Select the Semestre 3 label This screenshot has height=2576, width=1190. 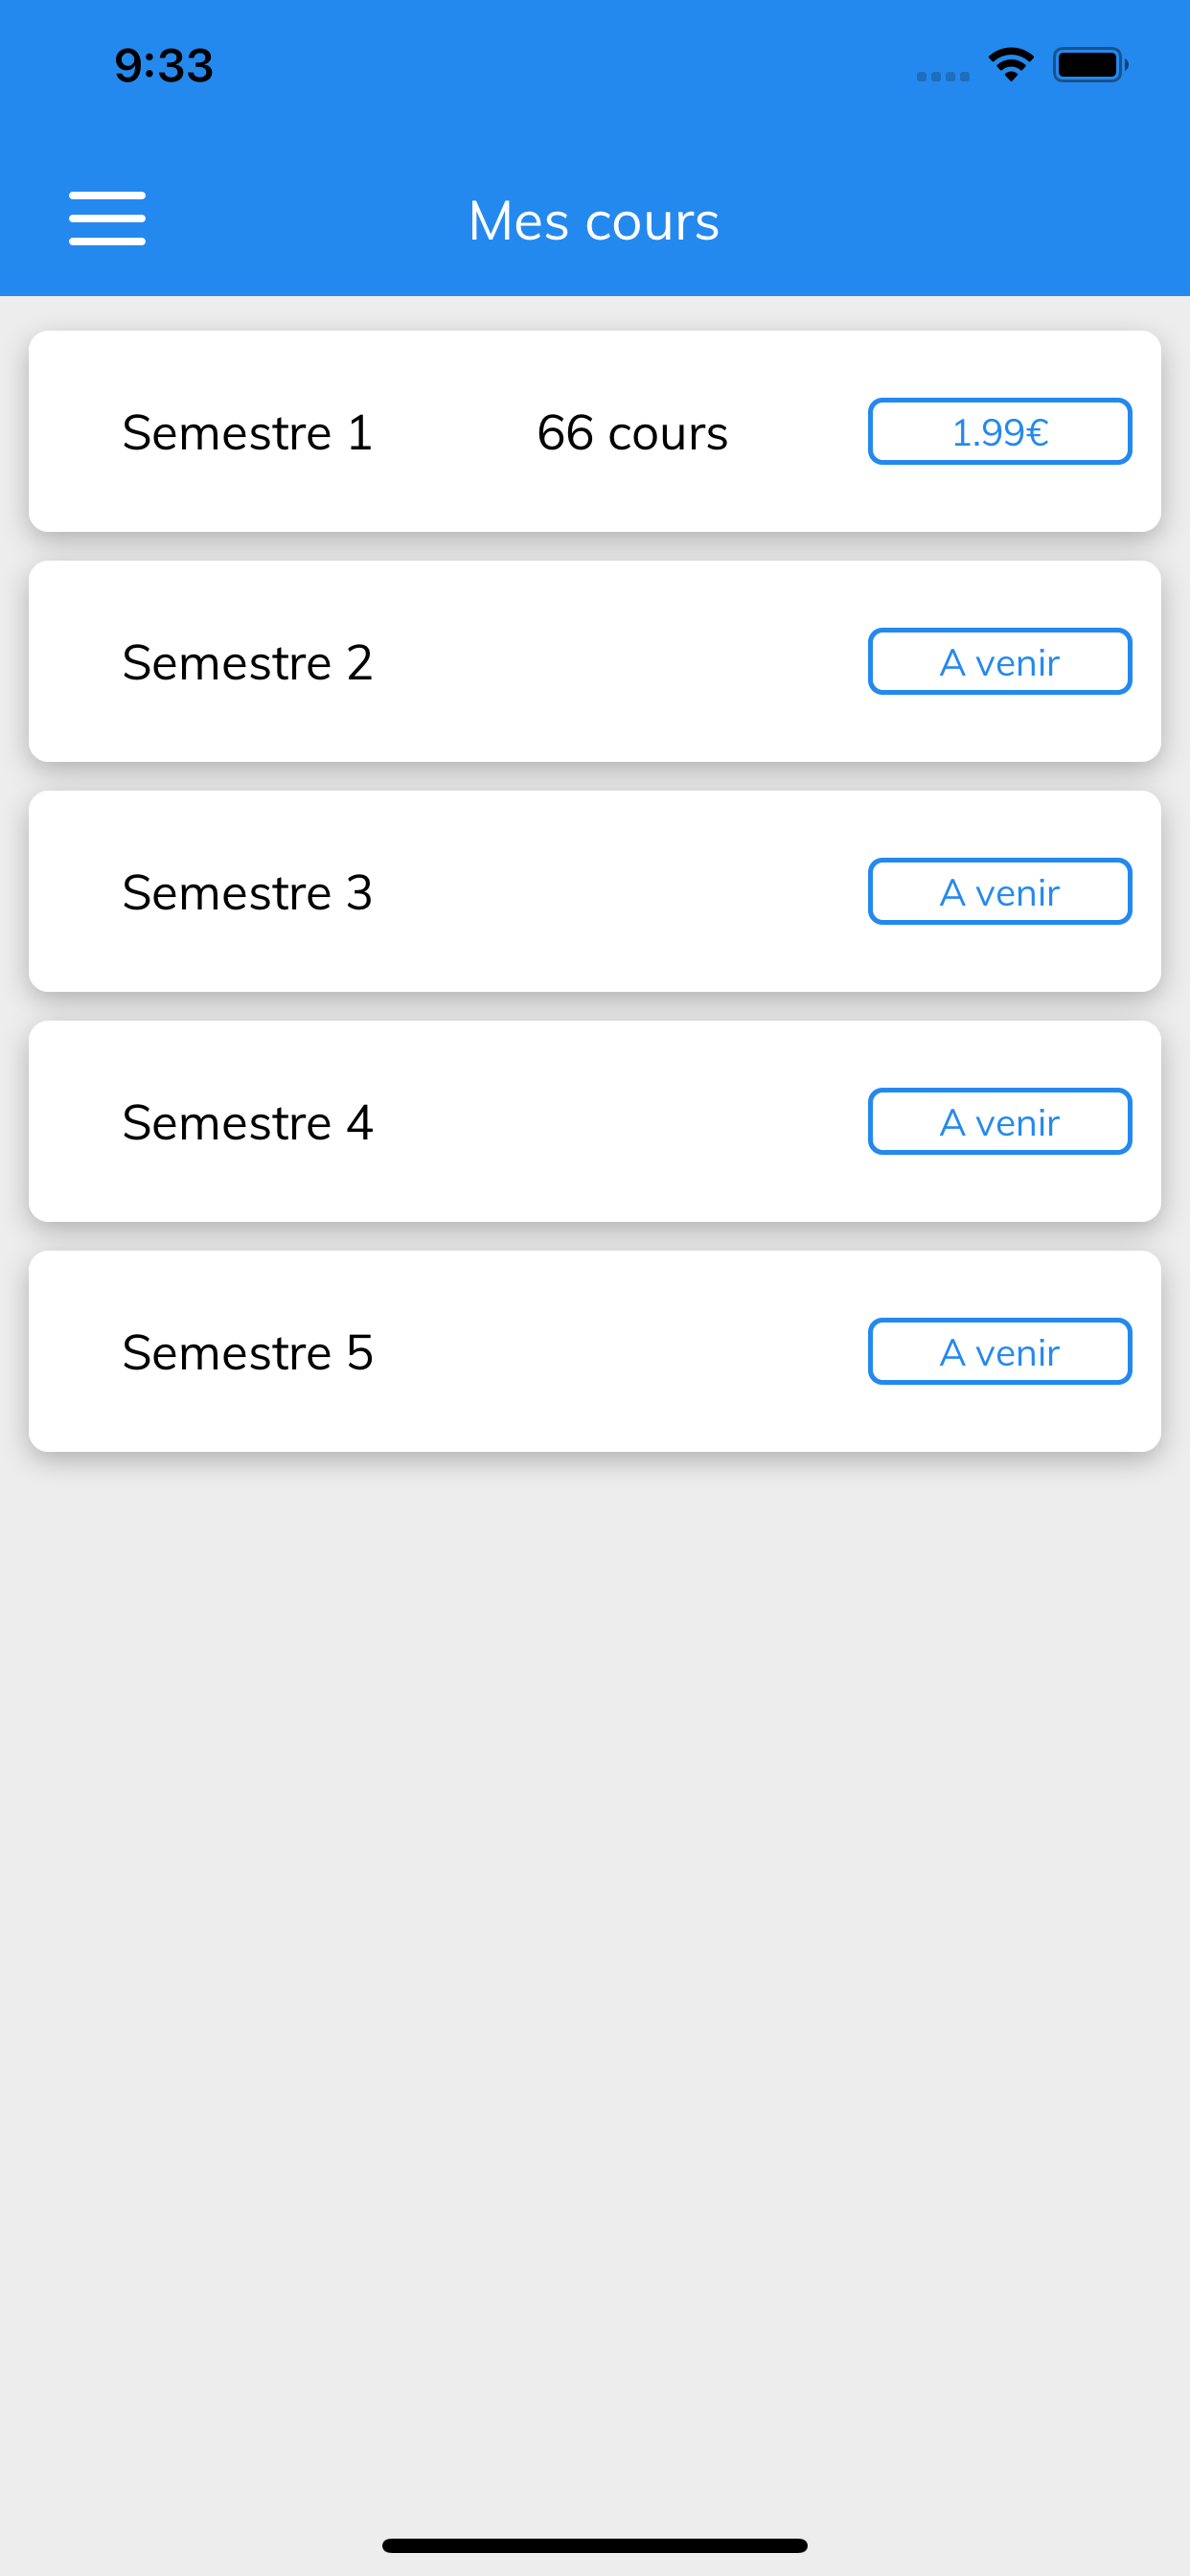point(247,892)
